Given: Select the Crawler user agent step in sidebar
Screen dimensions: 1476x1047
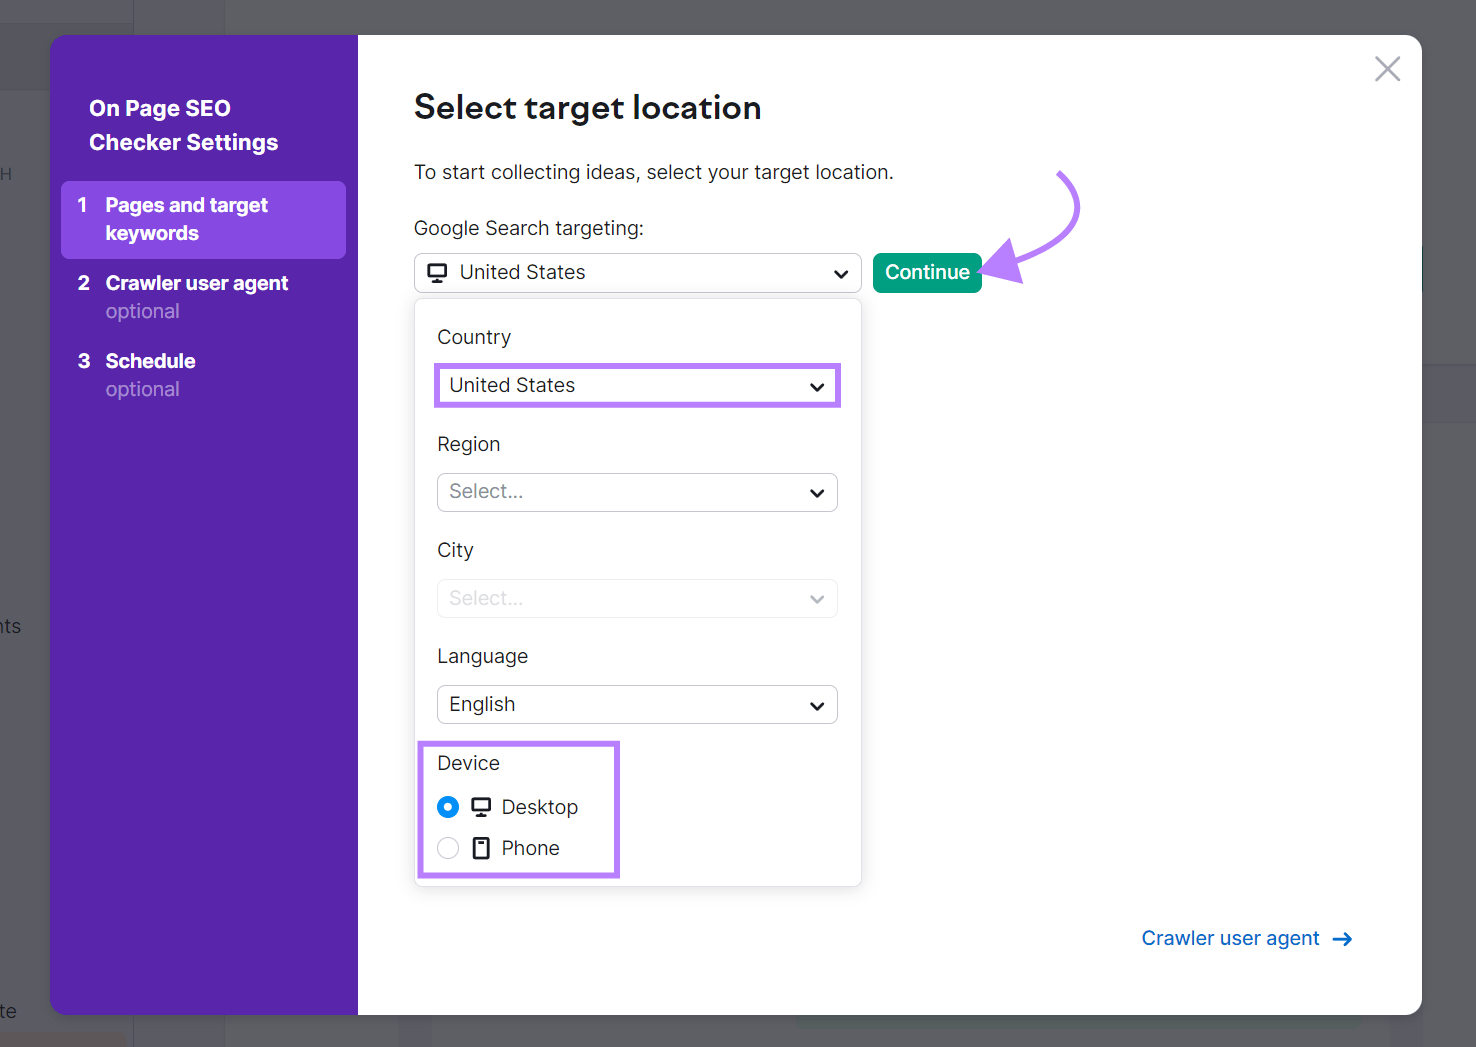Looking at the screenshot, I should 196,283.
